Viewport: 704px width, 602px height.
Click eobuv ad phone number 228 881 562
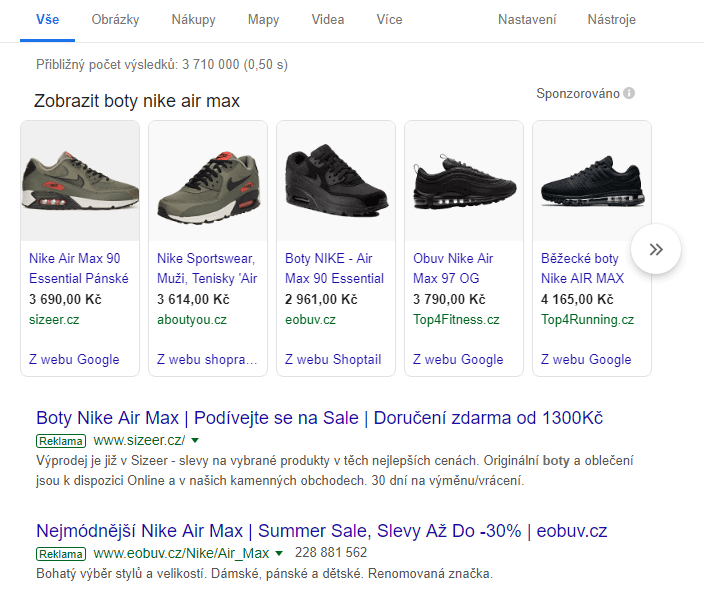tap(331, 553)
